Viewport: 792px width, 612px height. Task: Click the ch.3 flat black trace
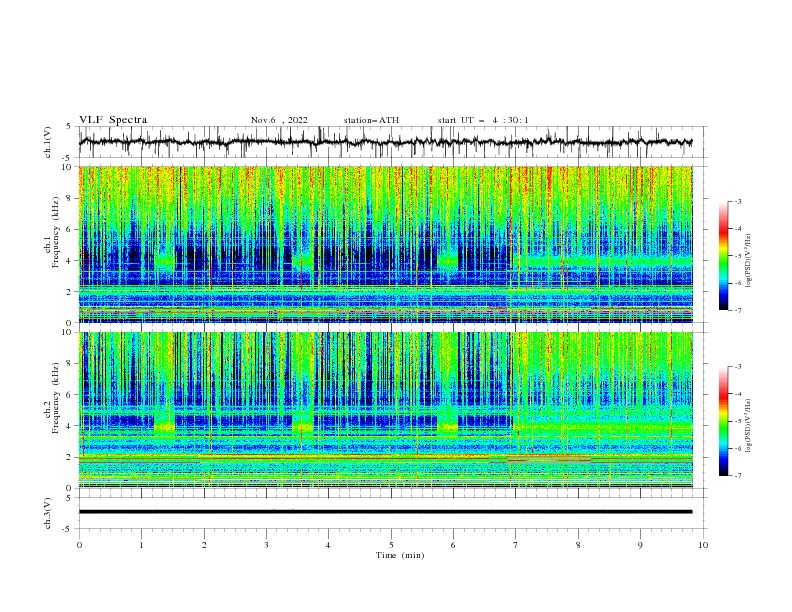click(x=385, y=512)
